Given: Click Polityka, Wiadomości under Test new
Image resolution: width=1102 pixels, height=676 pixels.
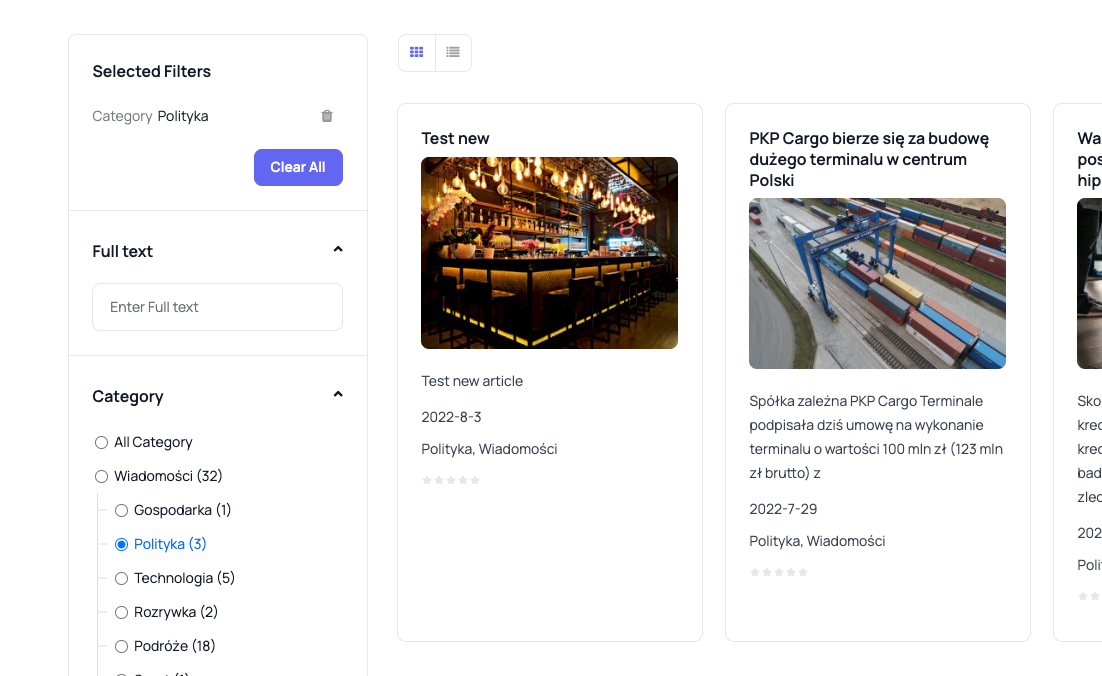Looking at the screenshot, I should 489,449.
